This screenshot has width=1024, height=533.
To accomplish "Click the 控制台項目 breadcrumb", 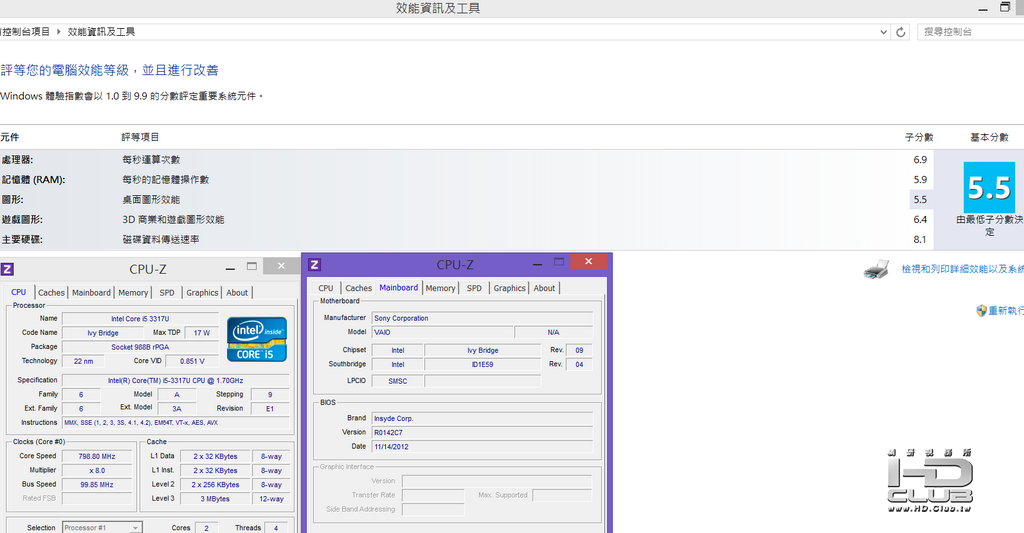I will click(26, 31).
